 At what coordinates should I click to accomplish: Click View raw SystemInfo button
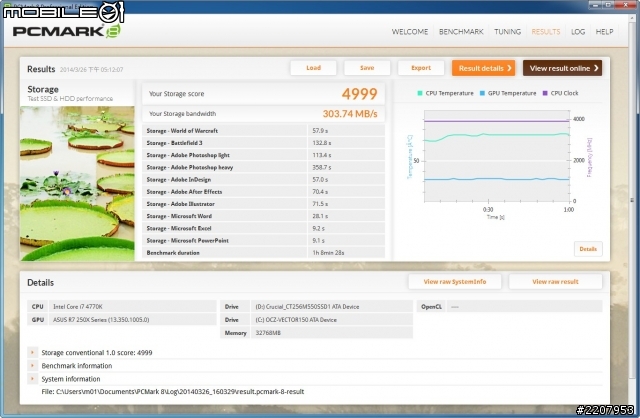[455, 282]
